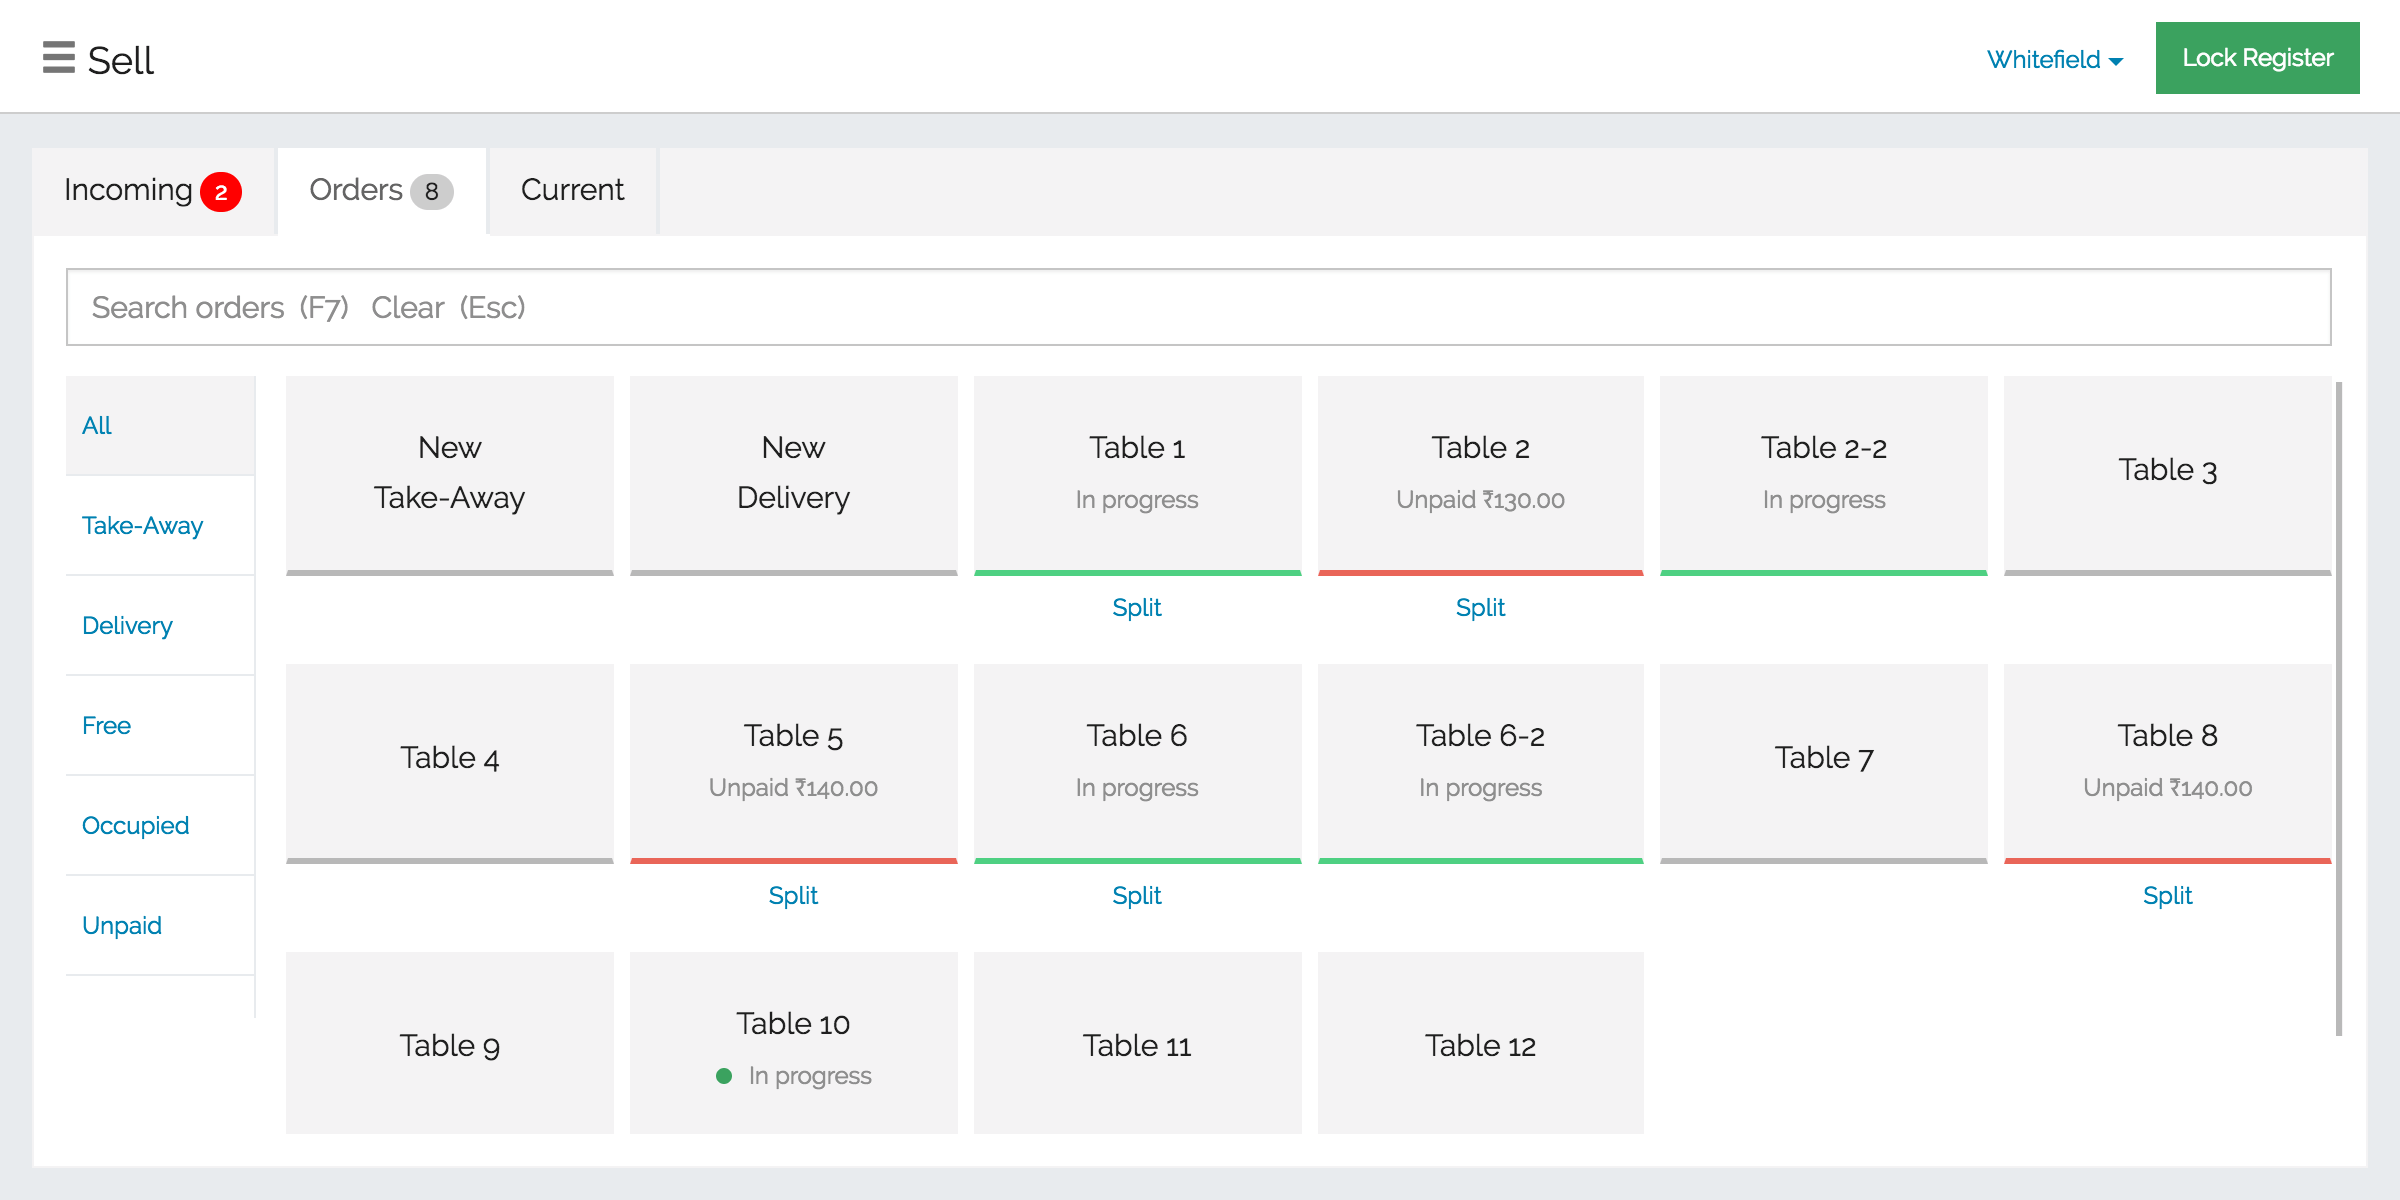Viewport: 2400px width, 1200px height.
Task: Open the hamburger menu icon
Action: click(59, 58)
